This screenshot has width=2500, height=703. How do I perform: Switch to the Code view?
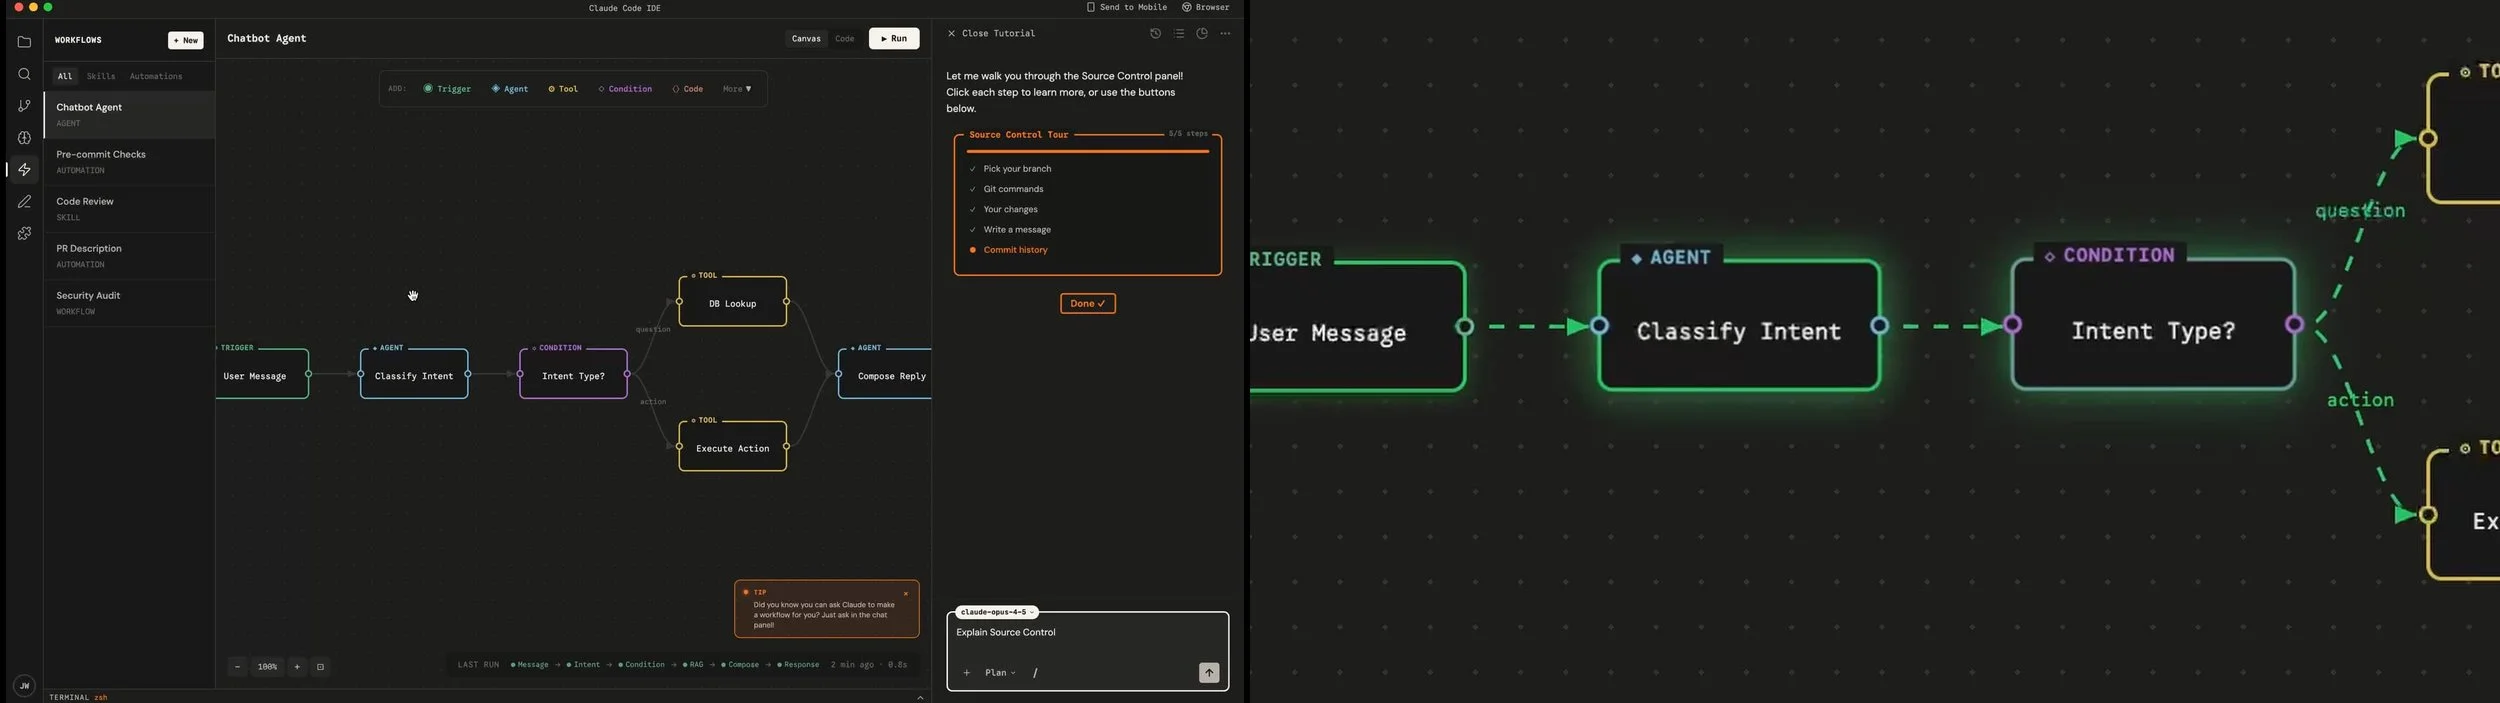coord(845,39)
